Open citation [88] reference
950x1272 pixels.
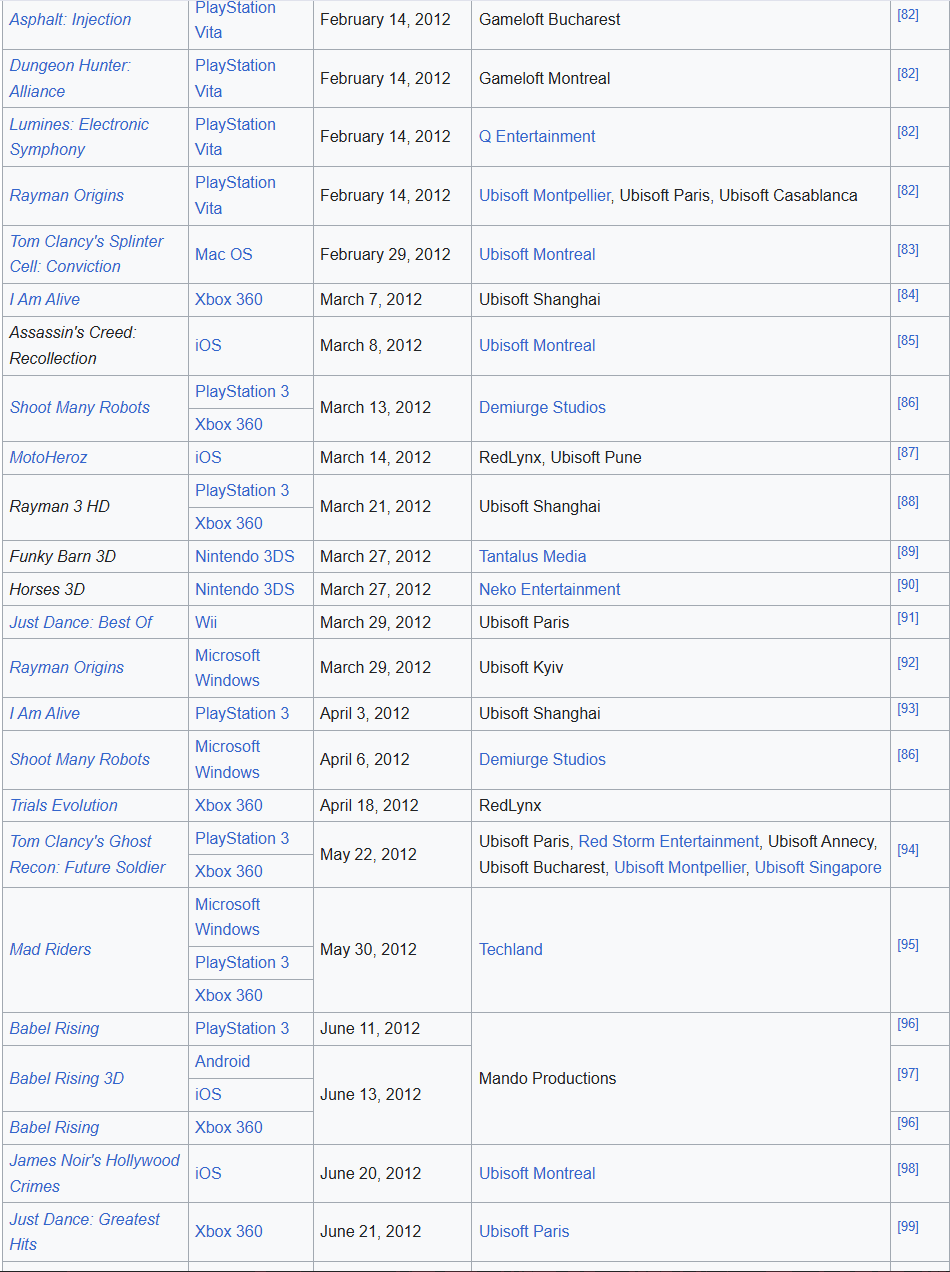(908, 501)
